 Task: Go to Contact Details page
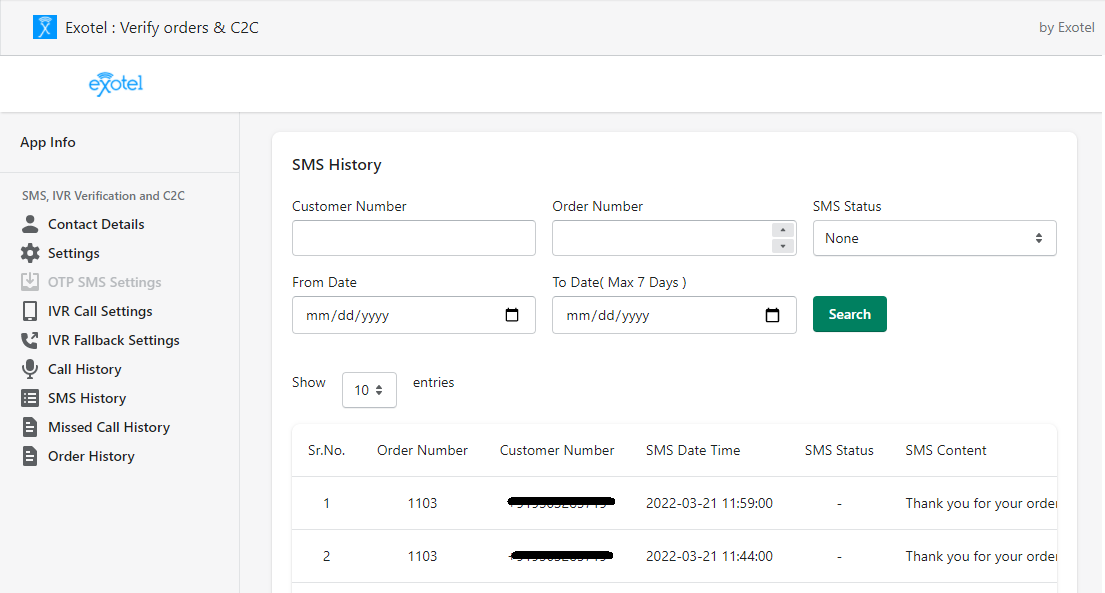click(96, 224)
